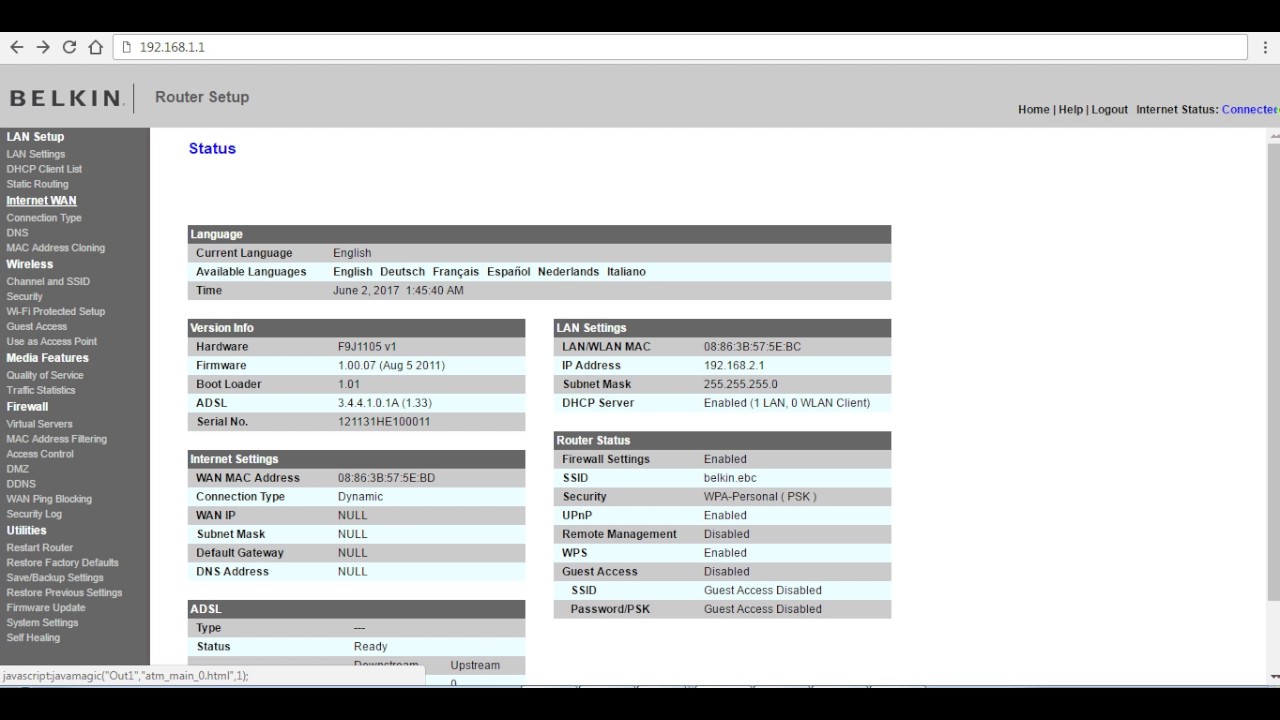Open DHCP Client List
Screen dimensions: 1280x720
click(44, 169)
